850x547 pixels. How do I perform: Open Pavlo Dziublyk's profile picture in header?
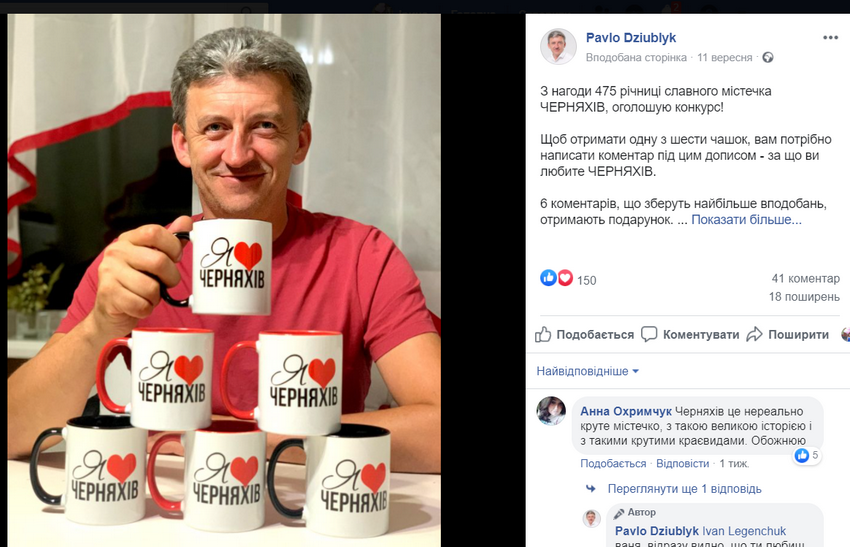tap(558, 47)
